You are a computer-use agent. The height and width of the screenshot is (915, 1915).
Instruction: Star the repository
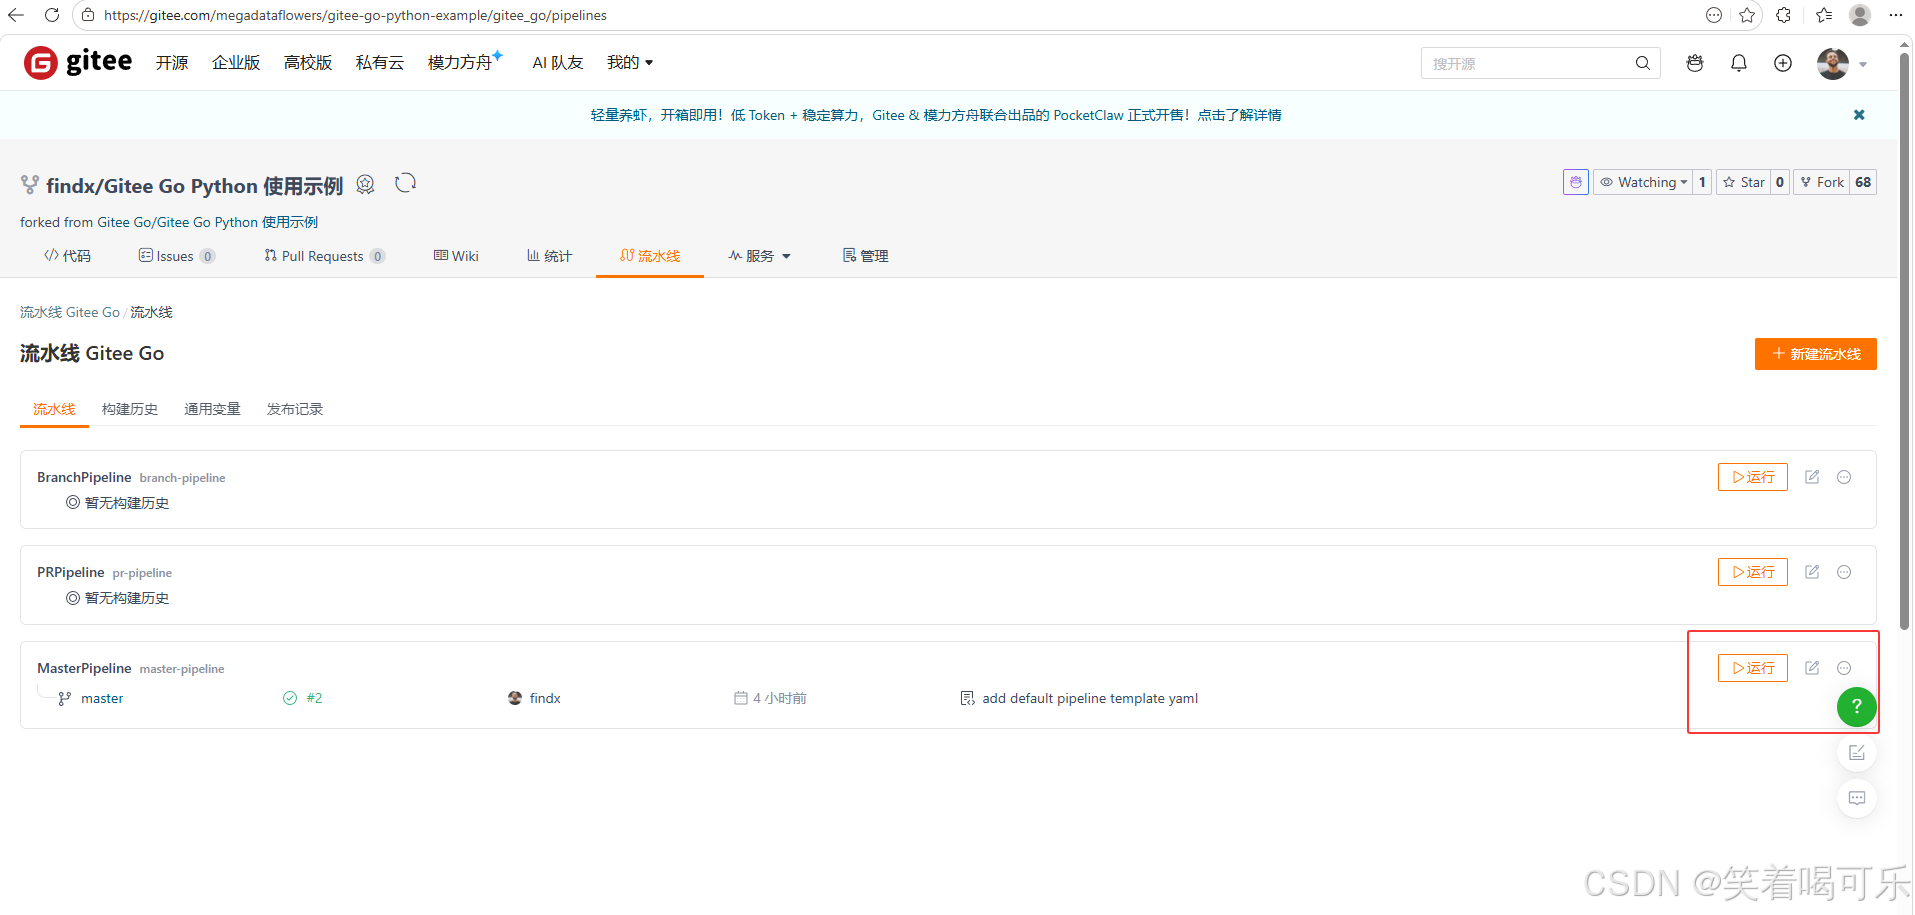(1743, 182)
